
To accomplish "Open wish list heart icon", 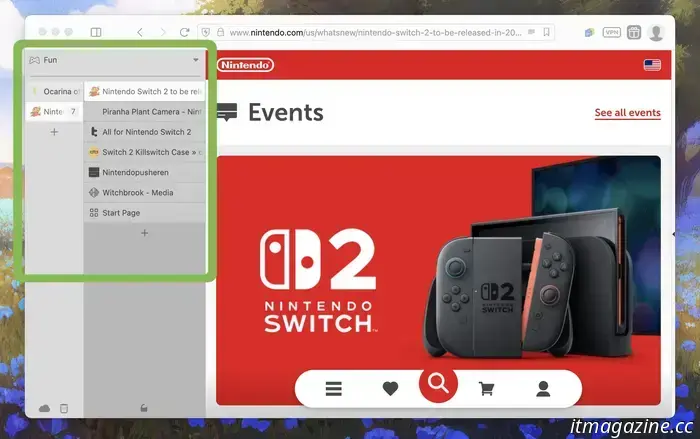I will coord(390,389).
